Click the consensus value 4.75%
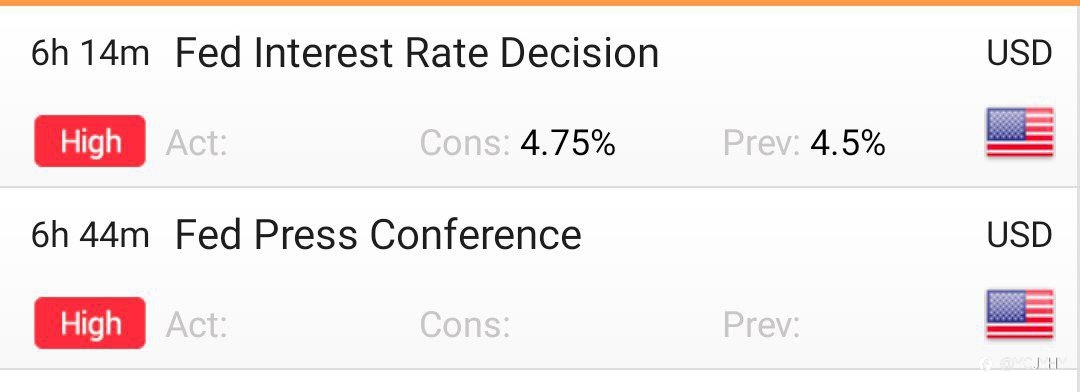Viewport: 1080px width, 392px height. point(568,143)
